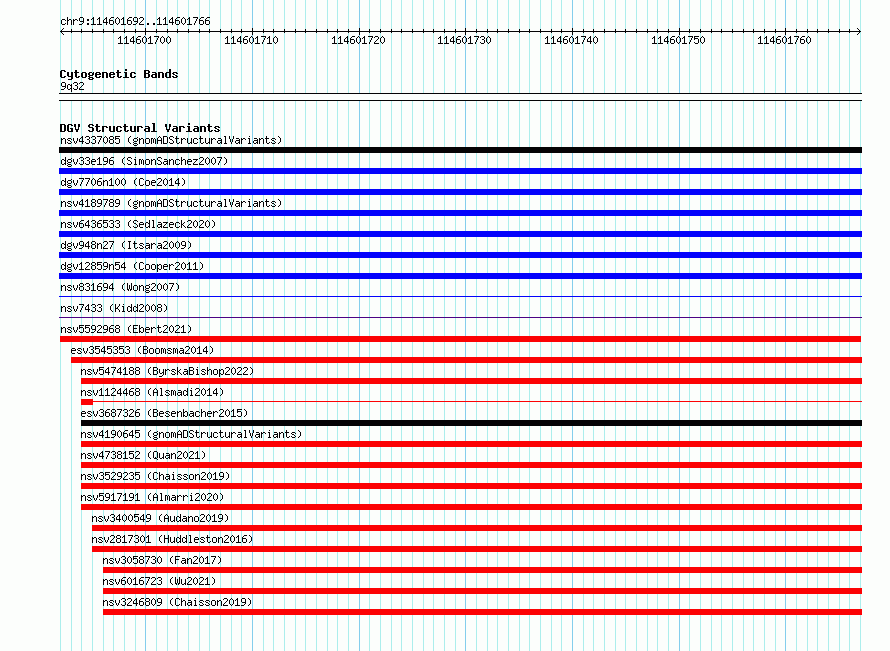Open variant nsv3246809 (Chaisson2019)
Viewport: 890px width, 651px height.
(177, 602)
